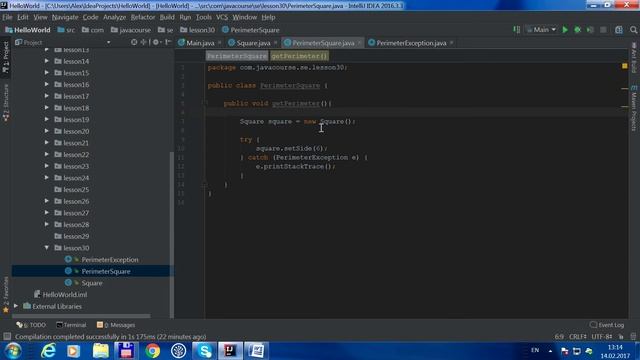Image resolution: width=640 pixels, height=360 pixels.
Task: Close the Square.java tab
Action: (276, 42)
